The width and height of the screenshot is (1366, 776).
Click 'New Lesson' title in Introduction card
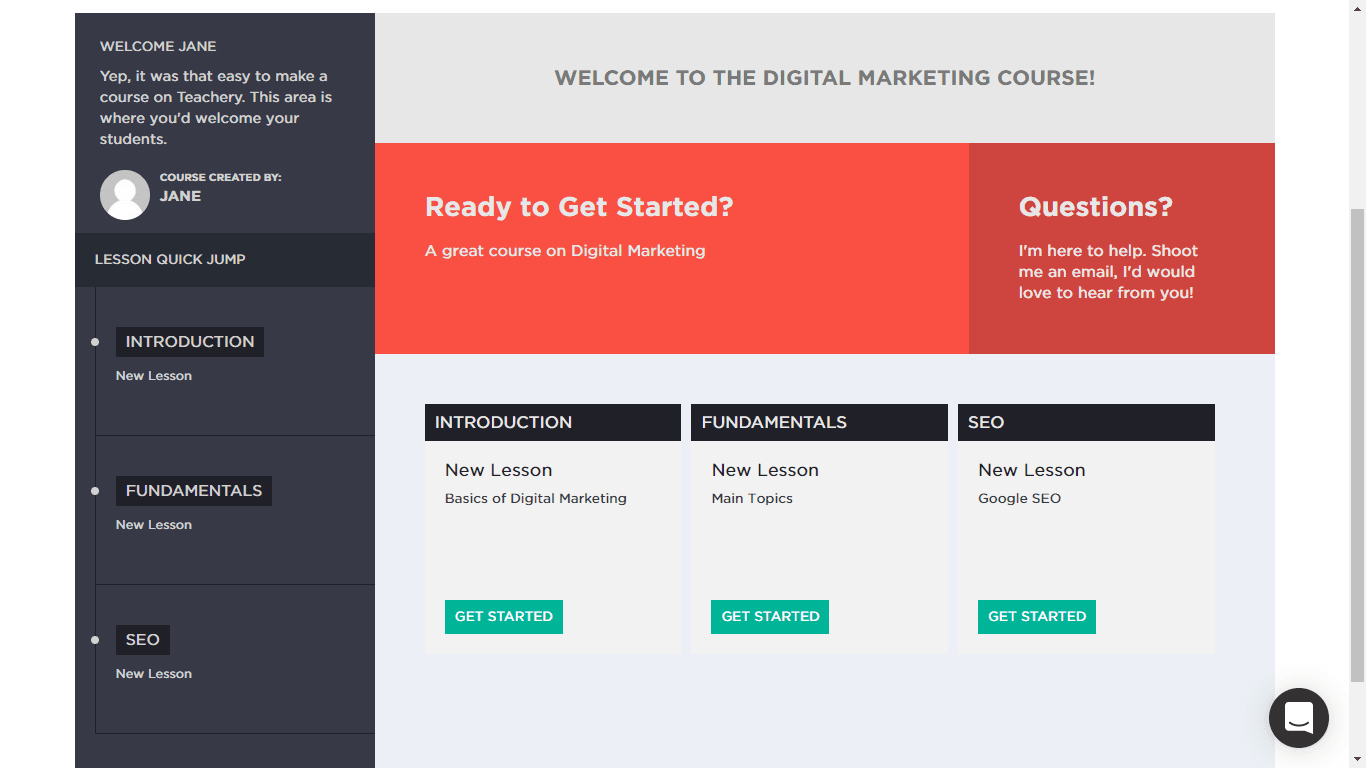(499, 470)
